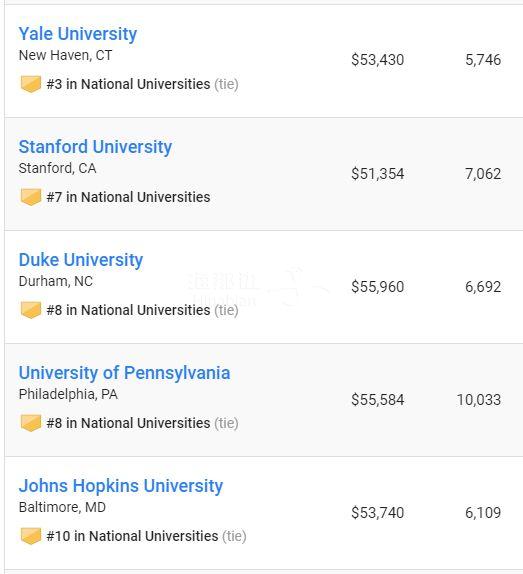Open the Johns Hopkins University link
This screenshot has width=523, height=574.
(121, 486)
